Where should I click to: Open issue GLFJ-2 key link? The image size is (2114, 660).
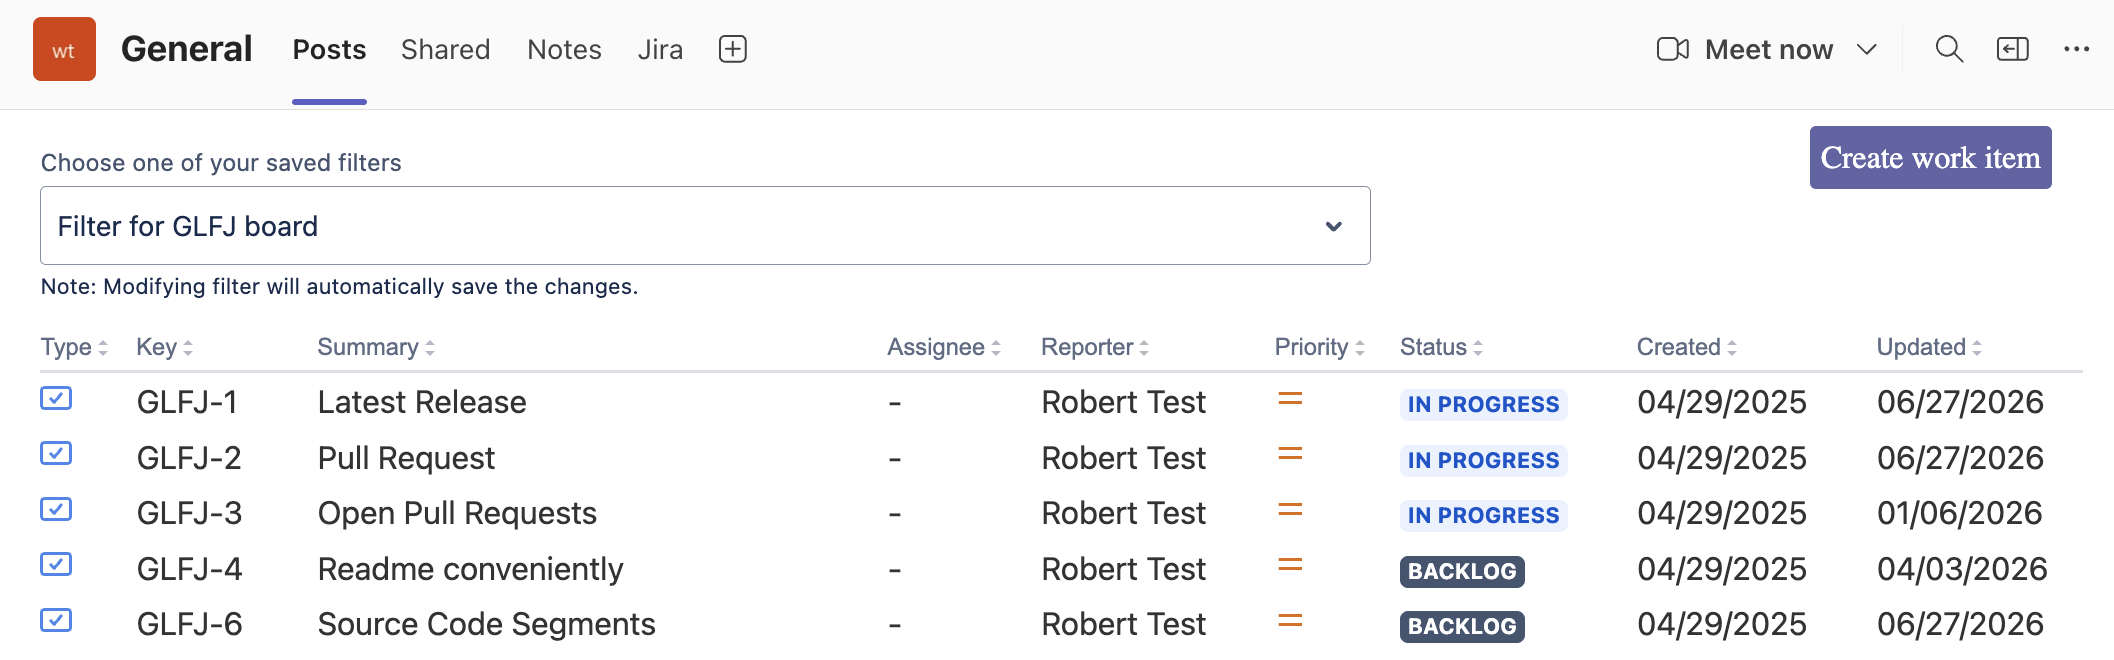(189, 458)
